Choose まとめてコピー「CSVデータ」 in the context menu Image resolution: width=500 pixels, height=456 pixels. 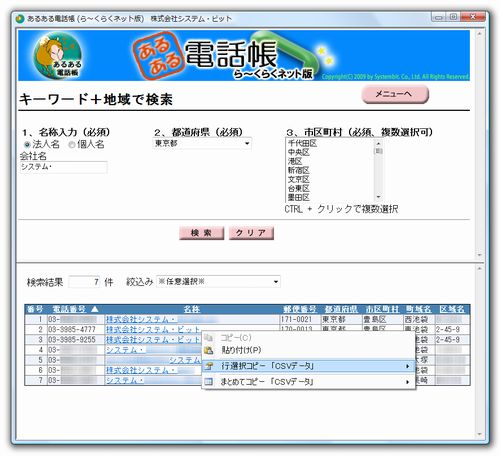pos(308,382)
